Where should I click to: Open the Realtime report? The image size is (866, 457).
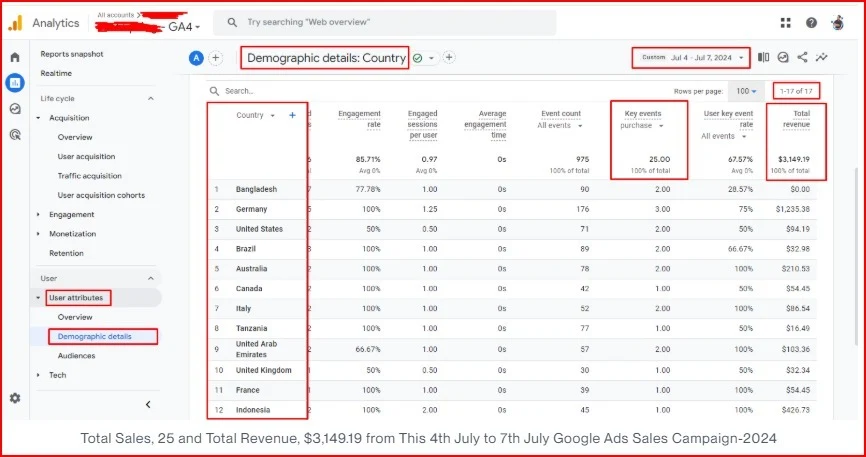56,73
